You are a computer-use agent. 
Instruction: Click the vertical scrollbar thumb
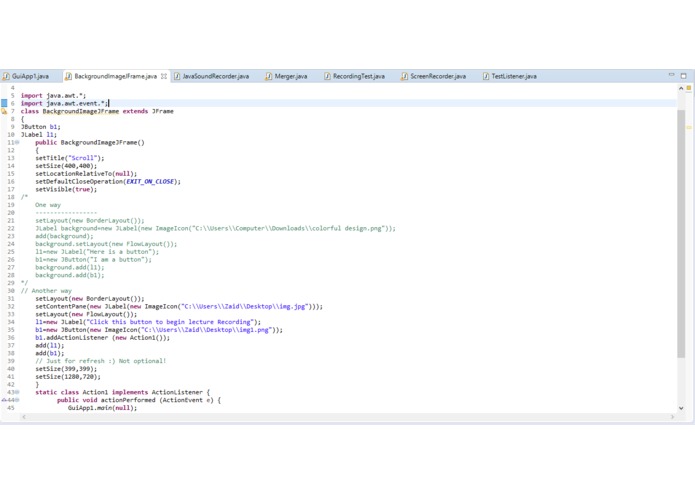681,233
